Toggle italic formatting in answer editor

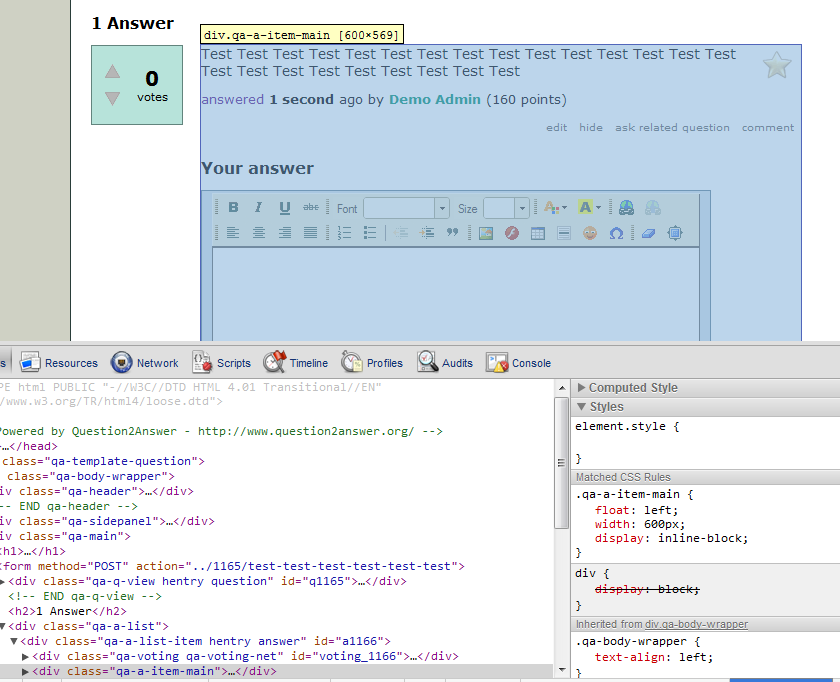tap(258, 208)
